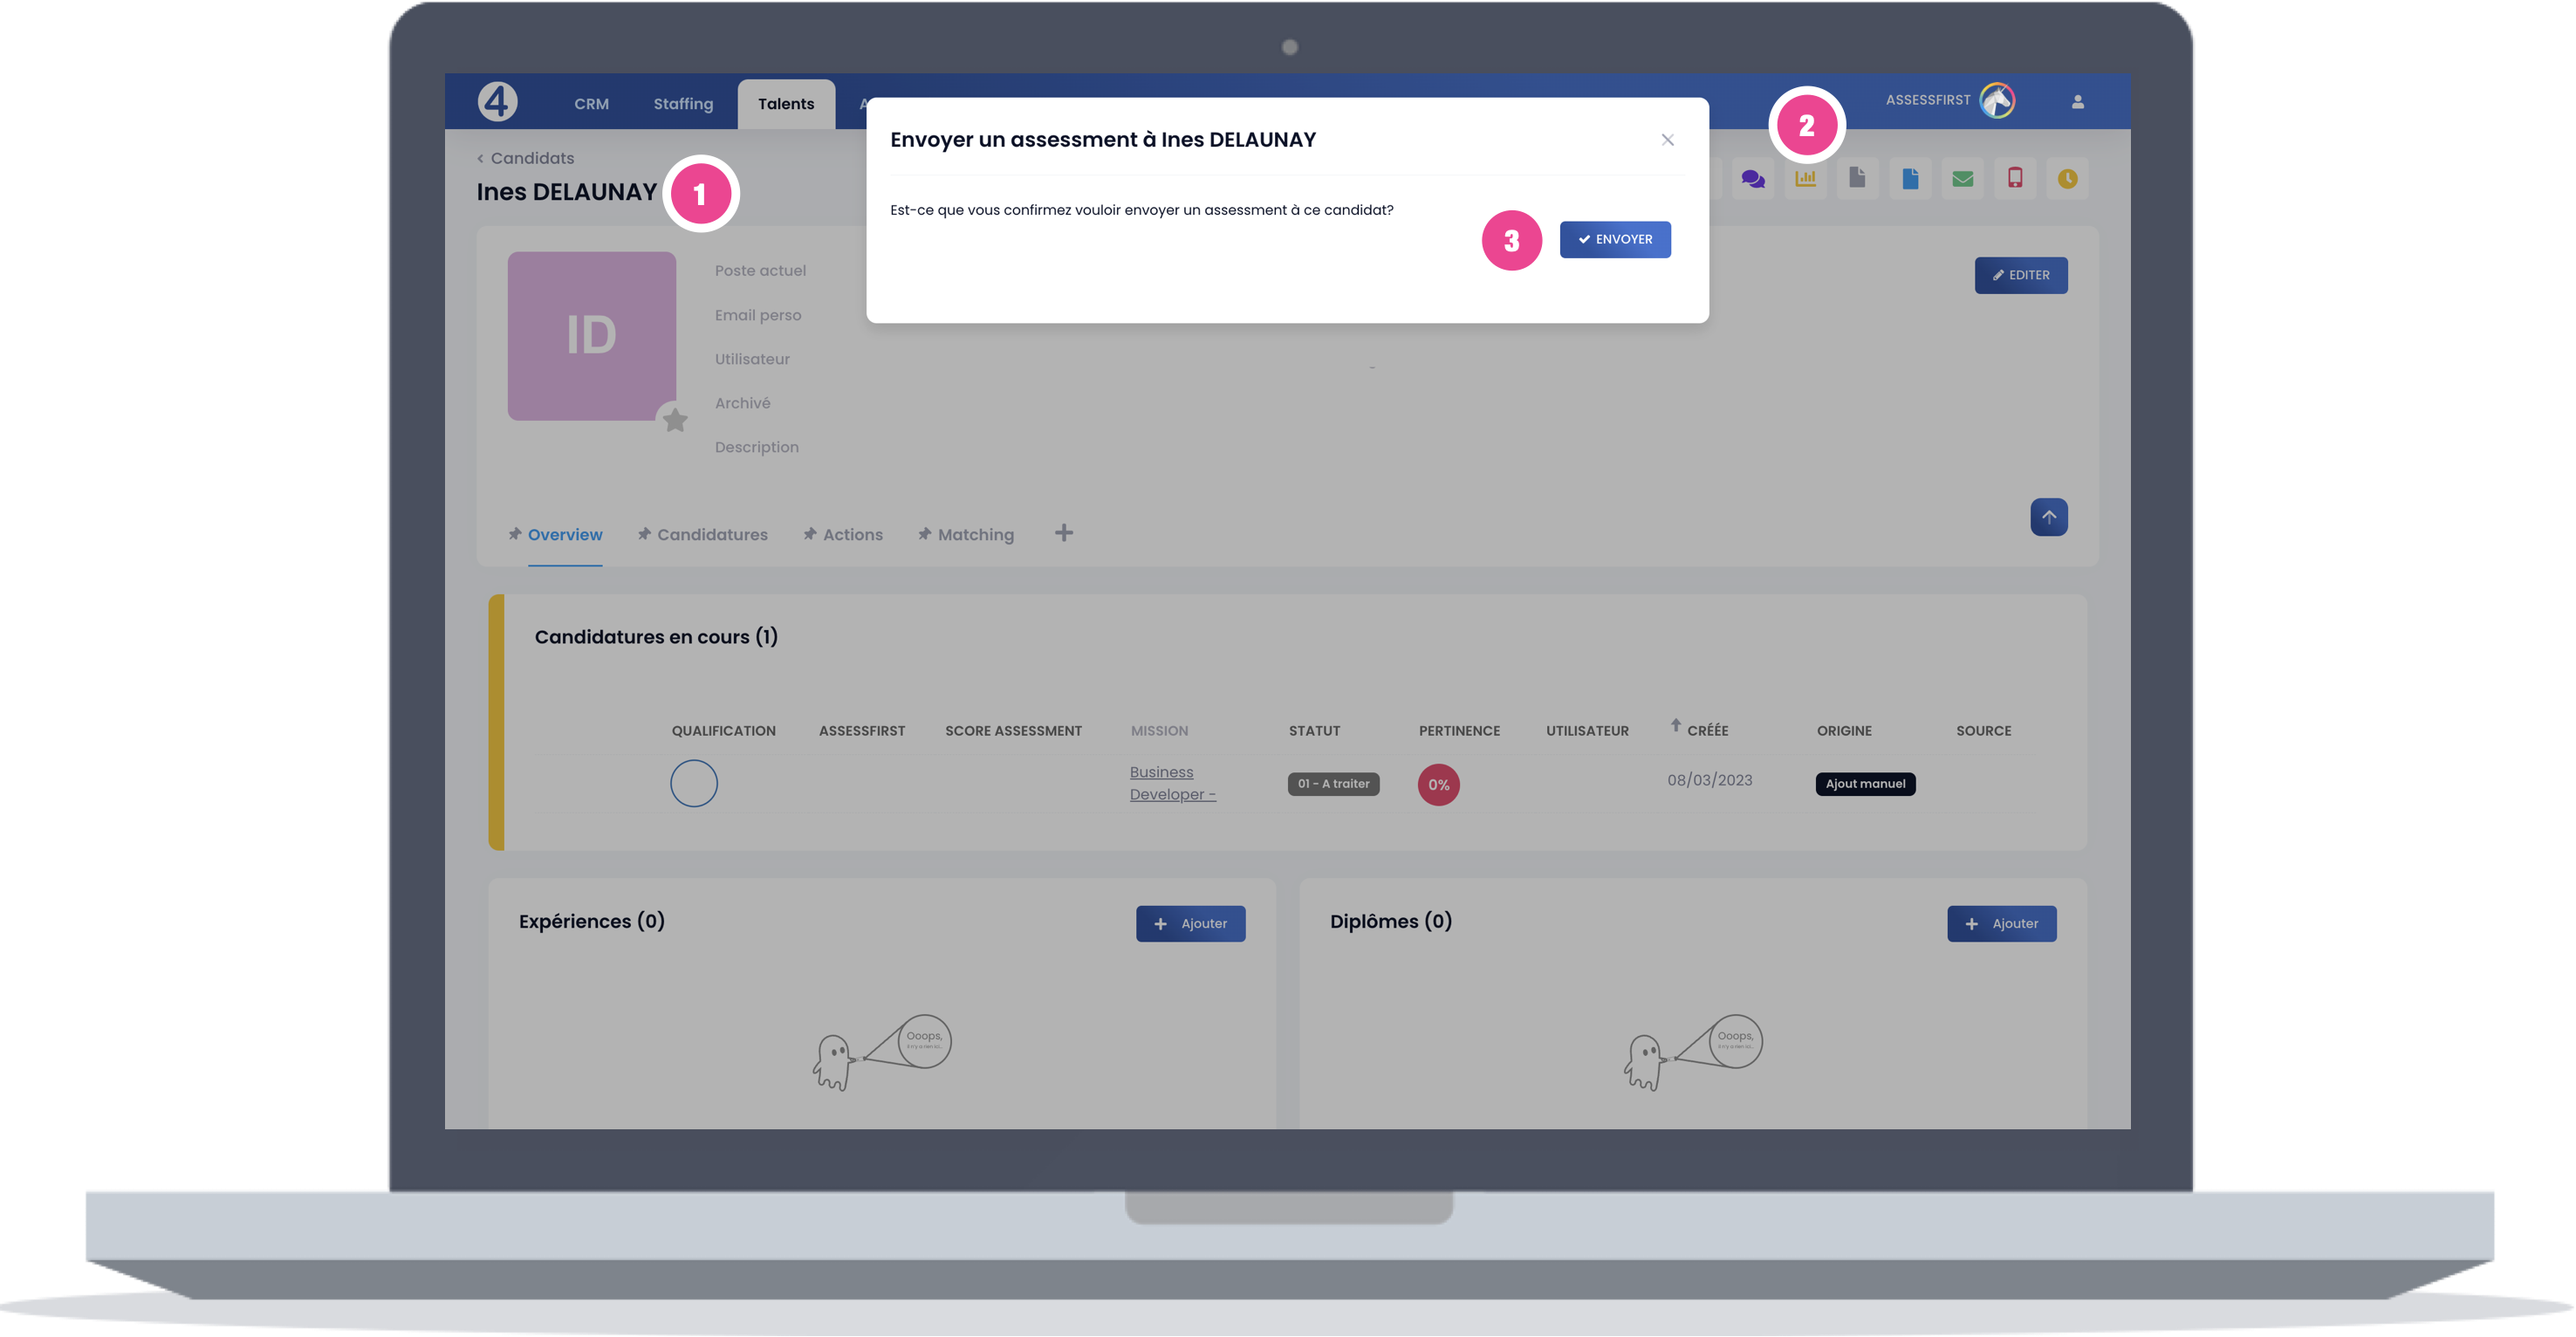Close the assessment dialog with X
The width and height of the screenshot is (2576, 1337).
pos(1667,140)
